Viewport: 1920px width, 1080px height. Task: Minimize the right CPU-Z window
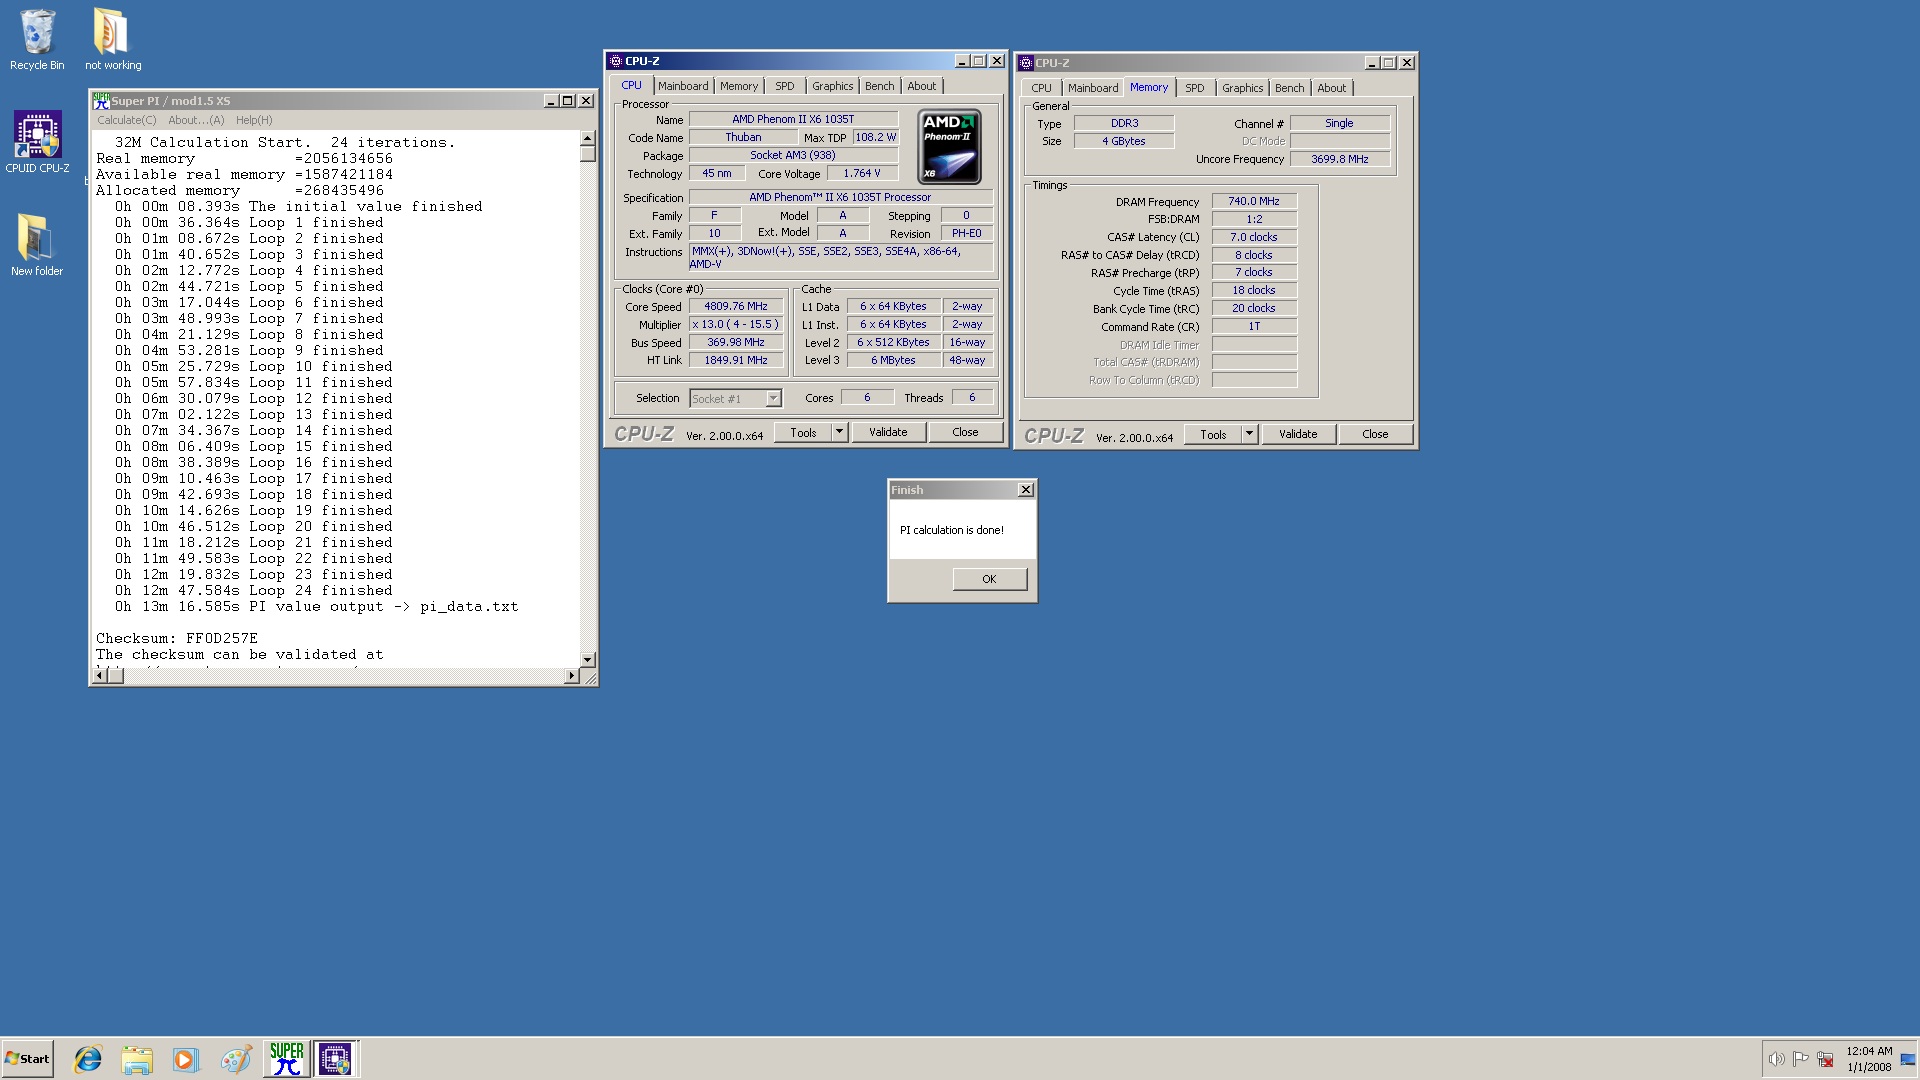point(1372,63)
